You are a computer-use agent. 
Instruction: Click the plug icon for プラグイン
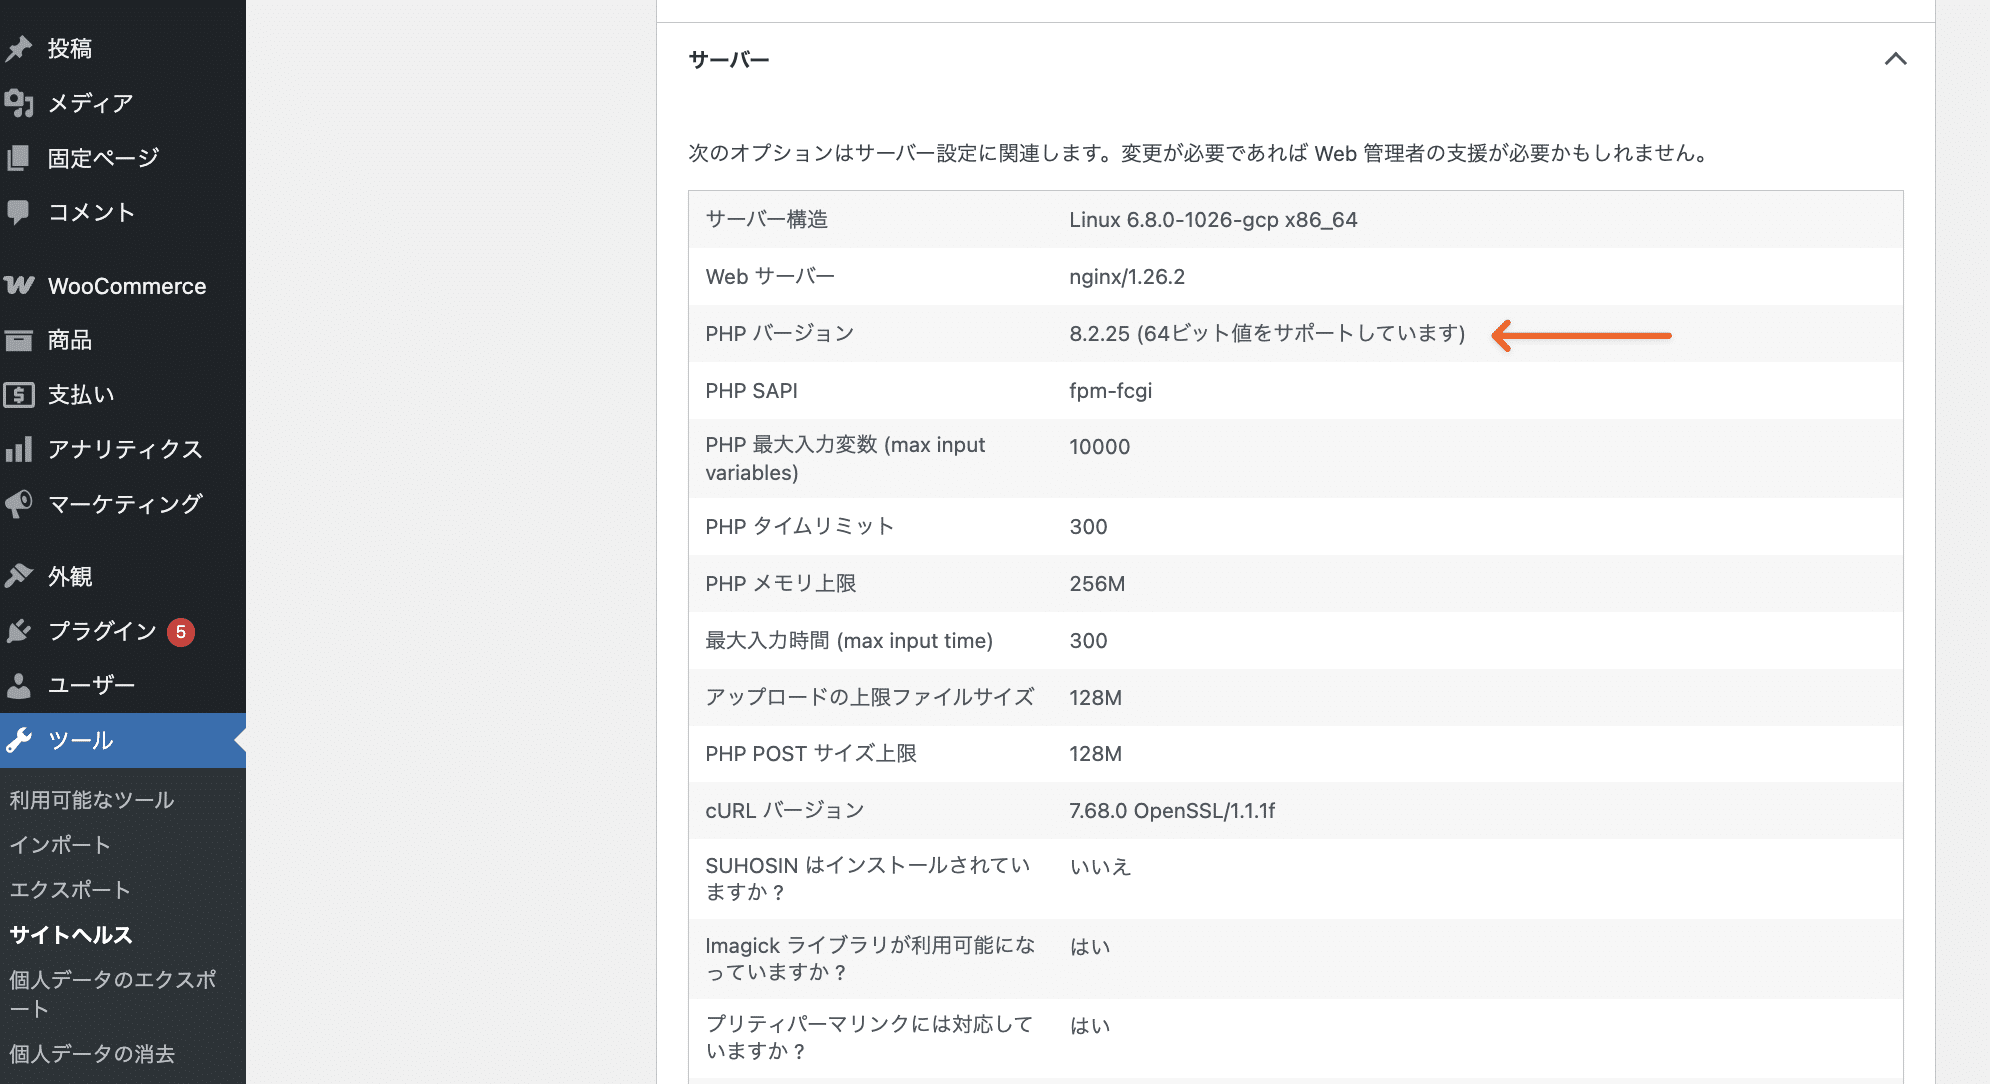(x=19, y=631)
